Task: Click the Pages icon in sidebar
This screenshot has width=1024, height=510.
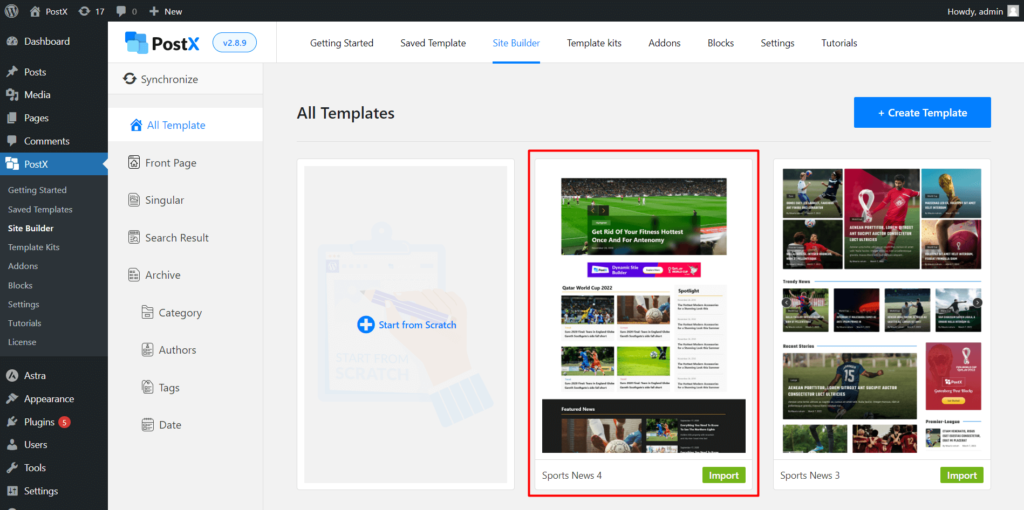Action: point(12,118)
